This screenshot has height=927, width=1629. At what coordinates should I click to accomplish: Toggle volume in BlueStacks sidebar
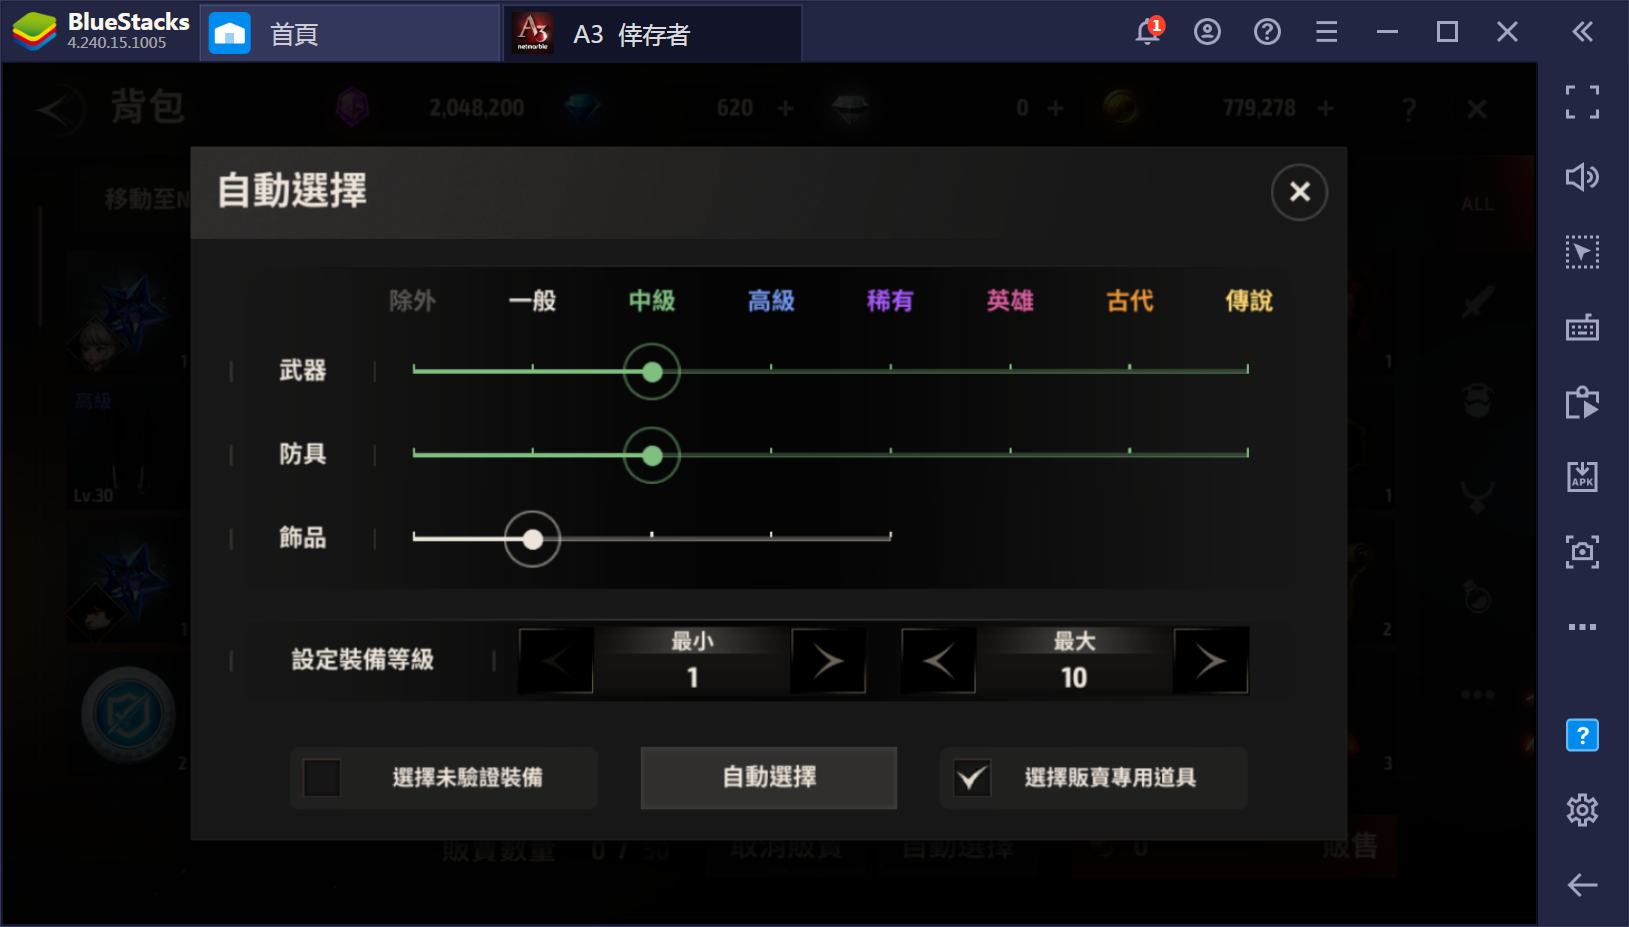(x=1582, y=177)
